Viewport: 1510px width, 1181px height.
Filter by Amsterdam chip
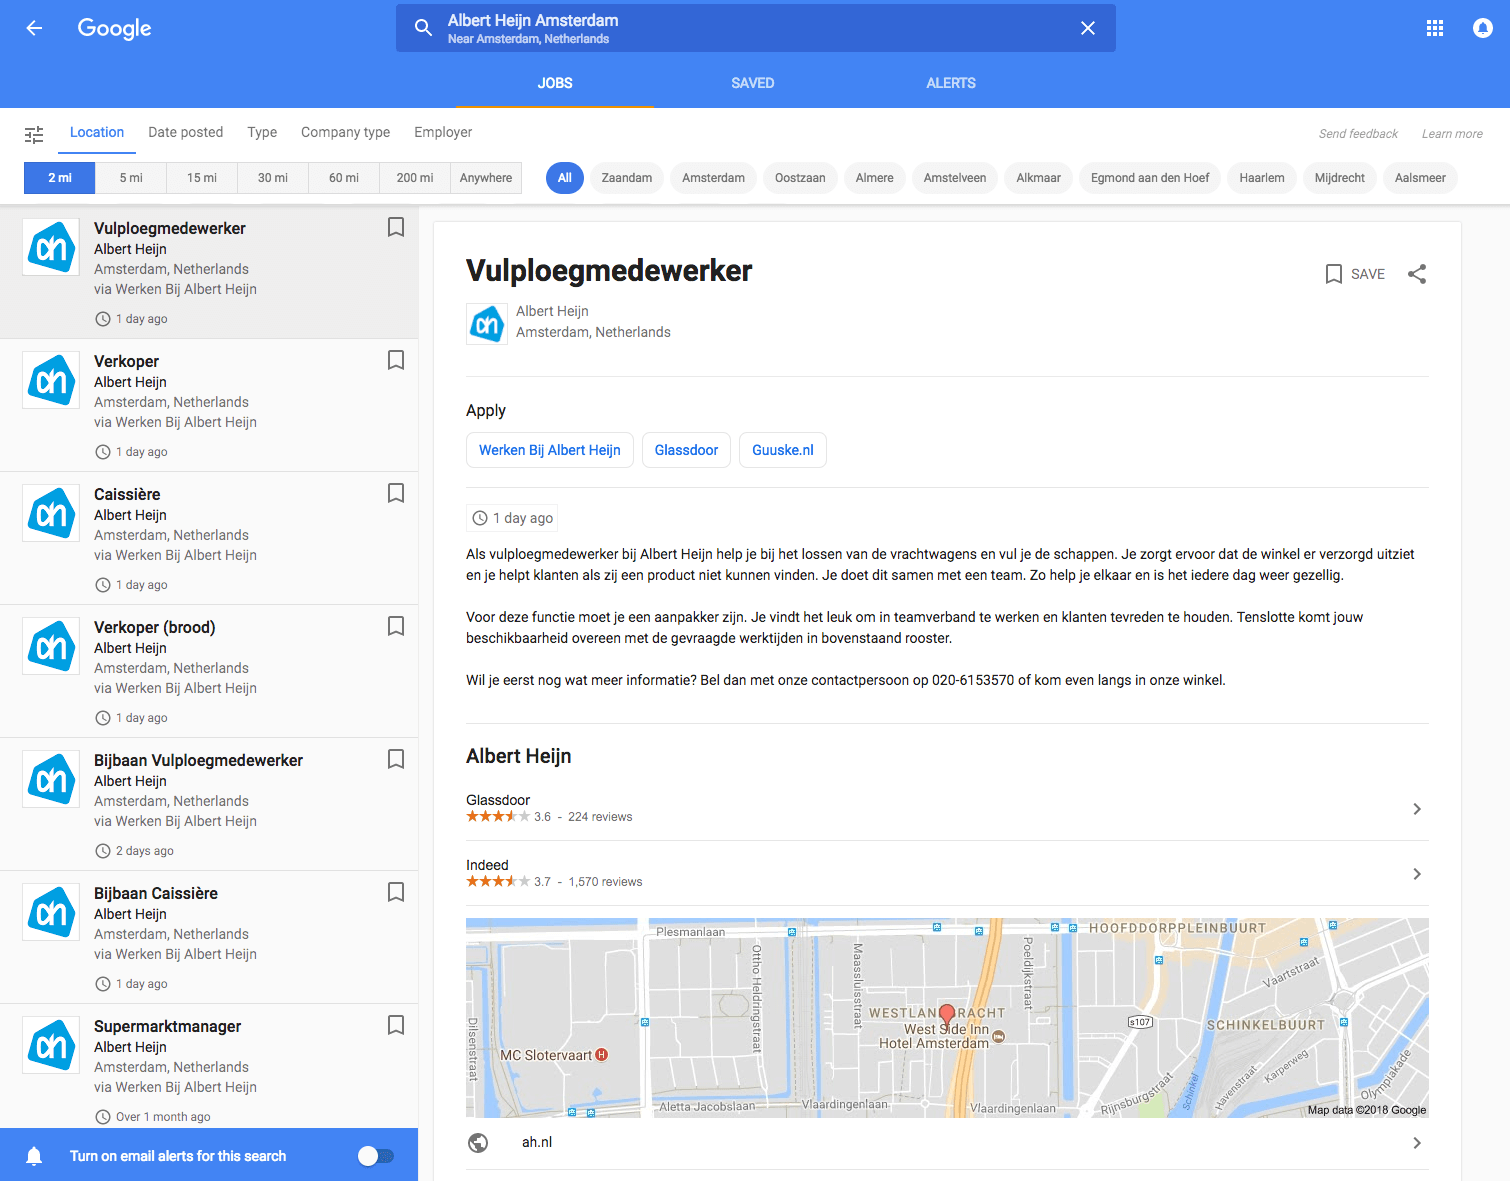click(x=714, y=178)
